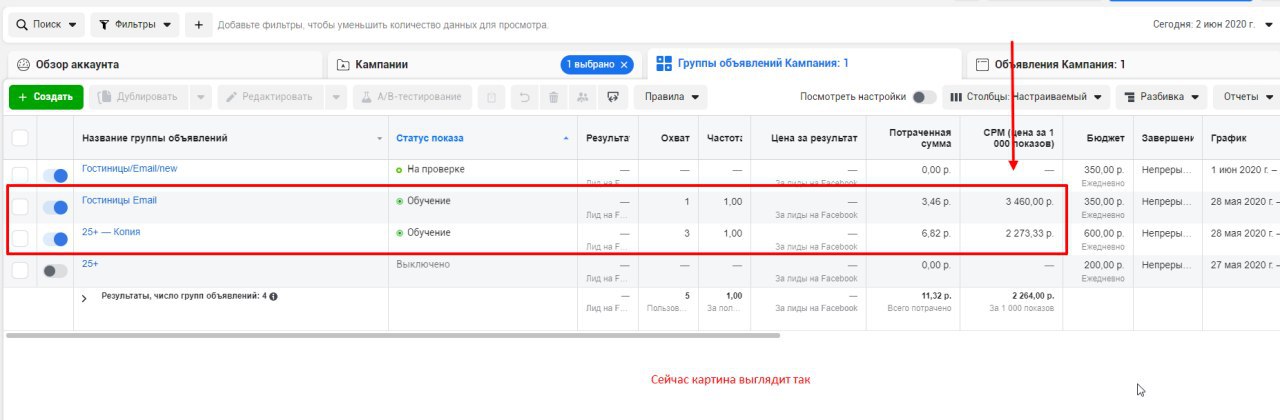Click the Бюджет column header
1280x420 pixels.
(1098, 138)
